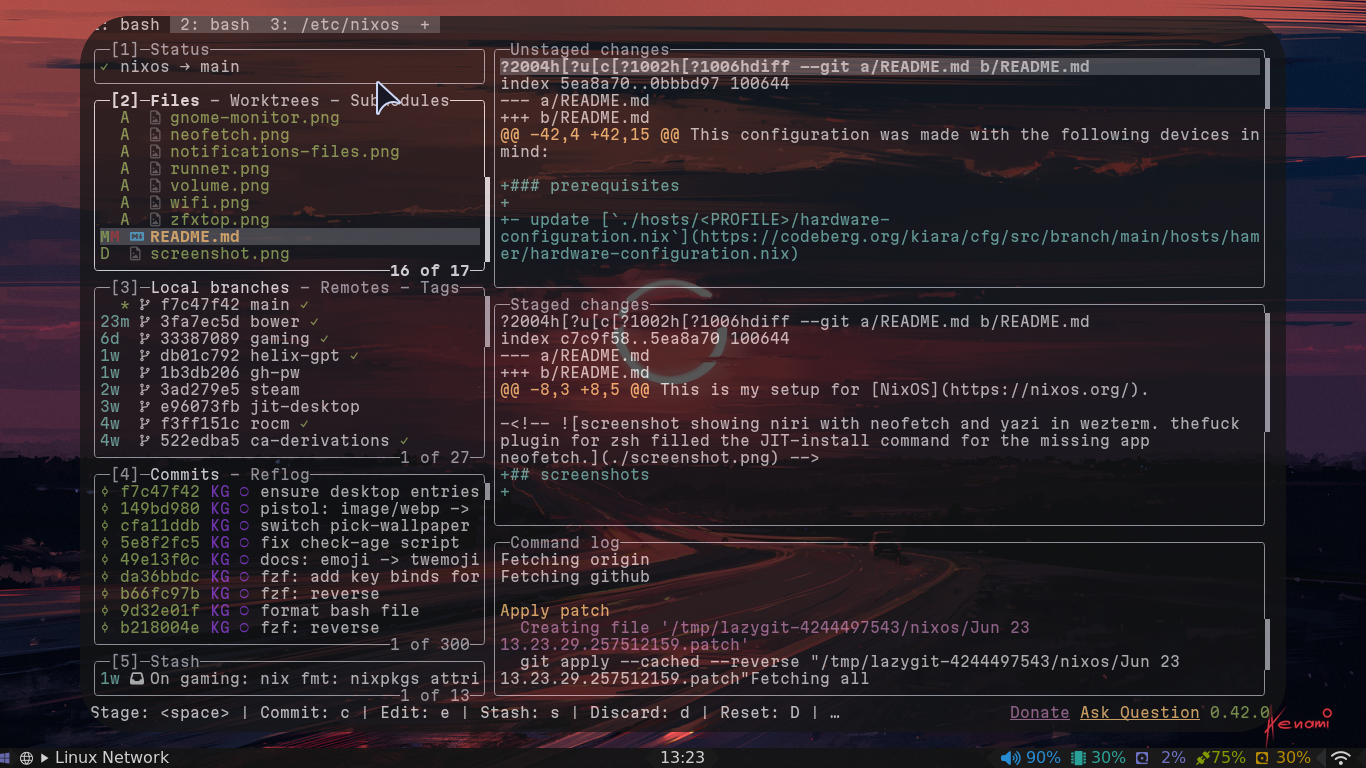Switch to the Remotes tab
The image size is (1366, 768).
click(x=355, y=288)
